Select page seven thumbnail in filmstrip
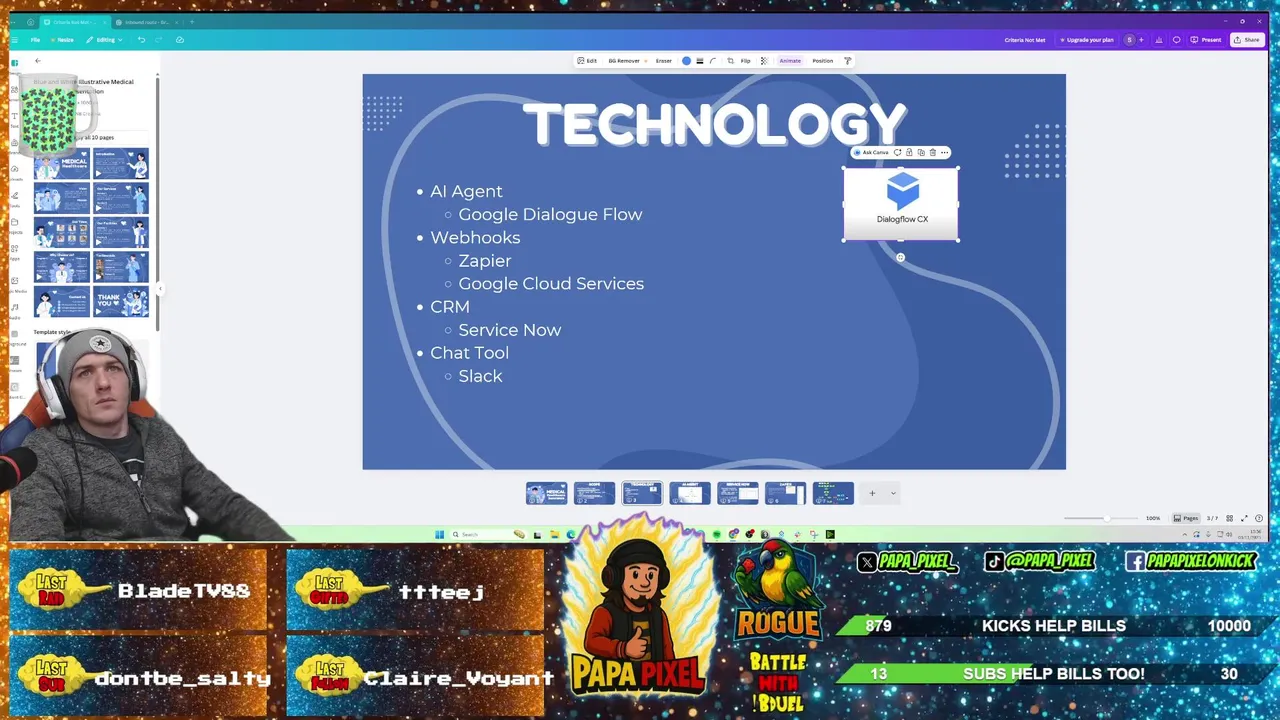Viewport: 1280px width, 720px height. pos(833,493)
